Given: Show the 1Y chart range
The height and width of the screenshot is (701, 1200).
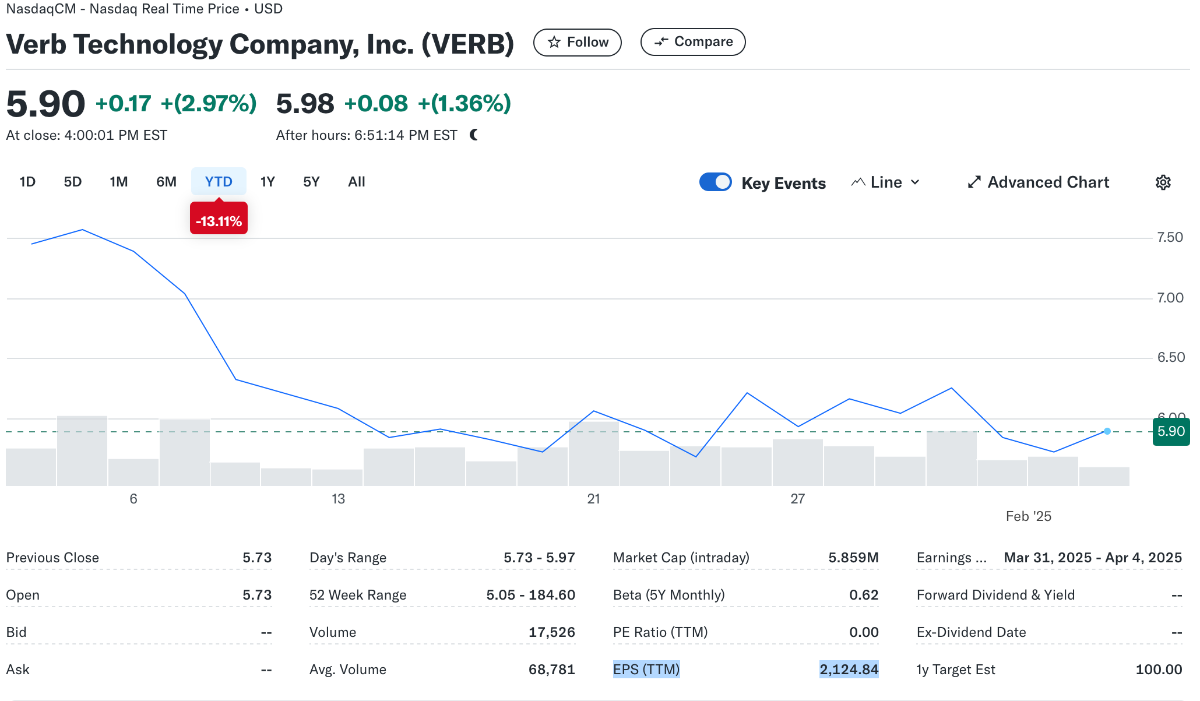Looking at the screenshot, I should pos(267,182).
